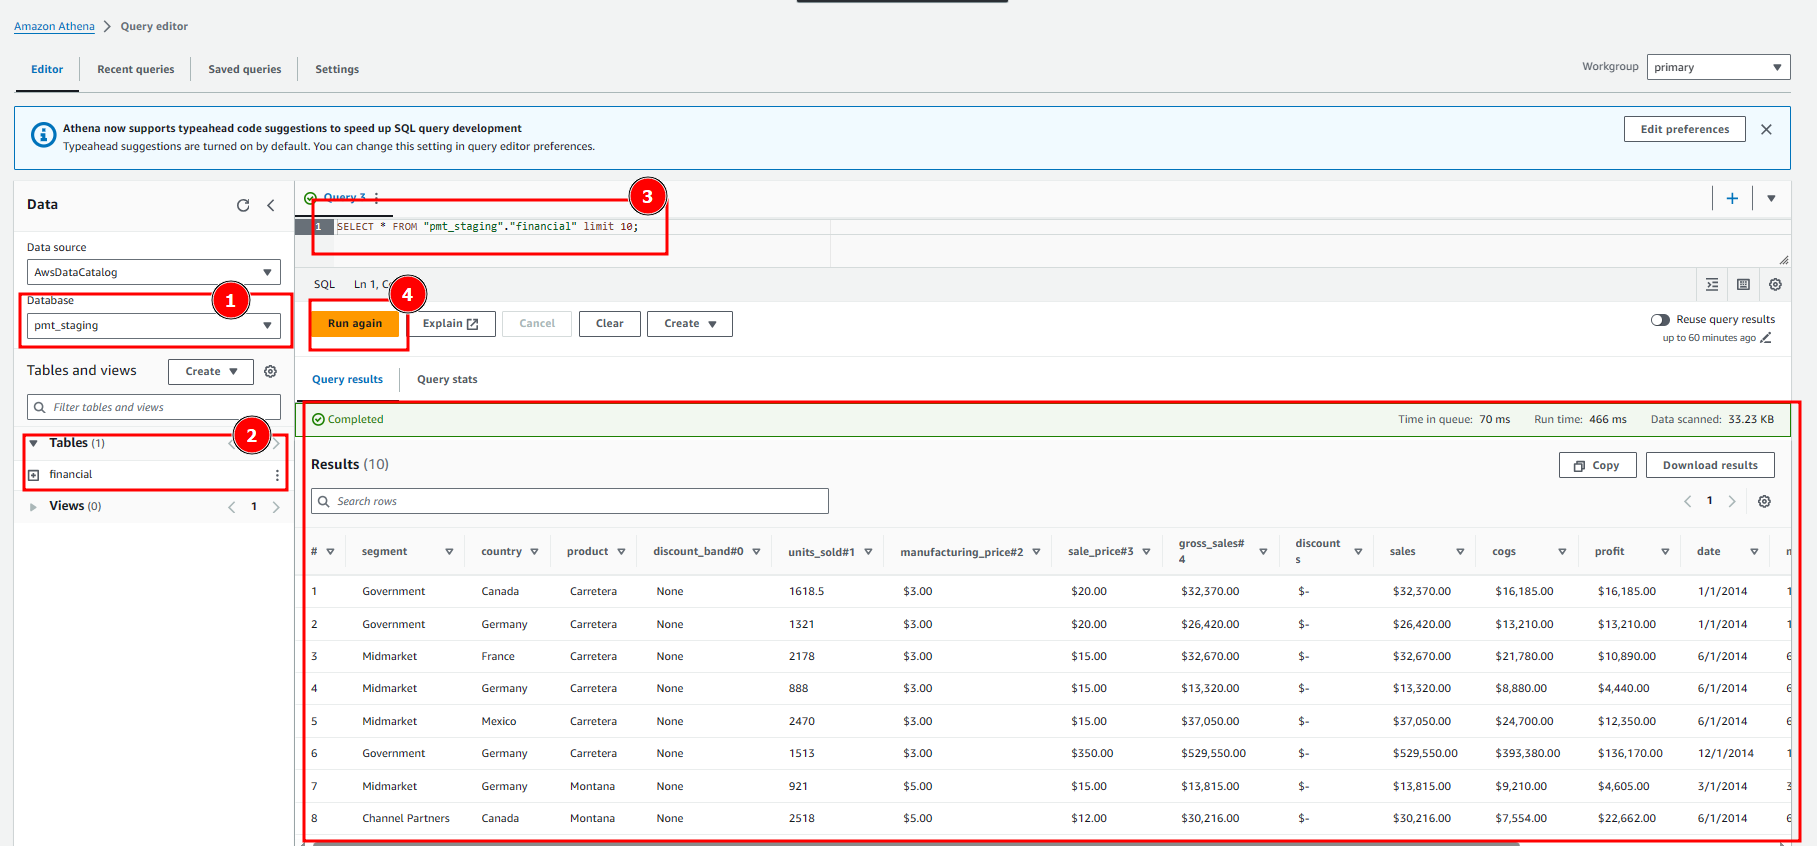Copy the query results
This screenshot has height=846, width=1817.
pos(1597,465)
